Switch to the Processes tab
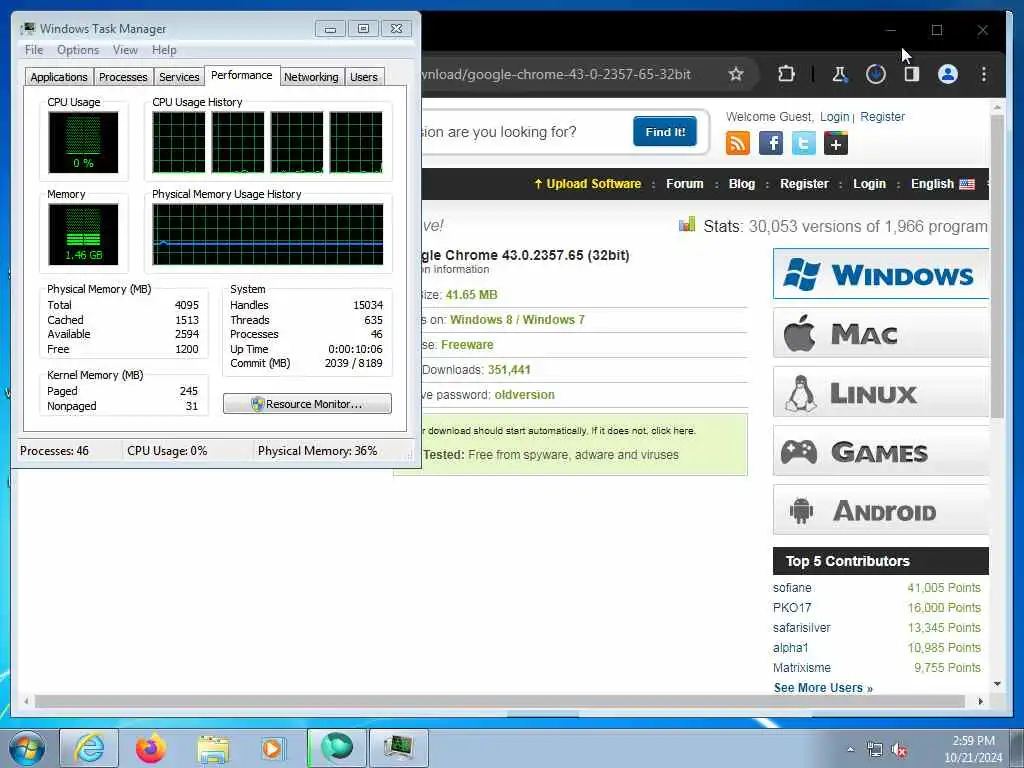The image size is (1024, 768). click(x=123, y=77)
